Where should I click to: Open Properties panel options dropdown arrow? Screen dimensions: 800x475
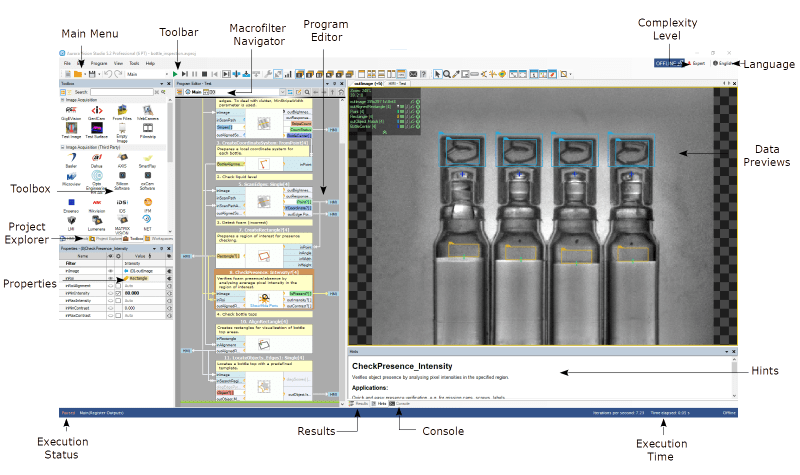(155, 248)
